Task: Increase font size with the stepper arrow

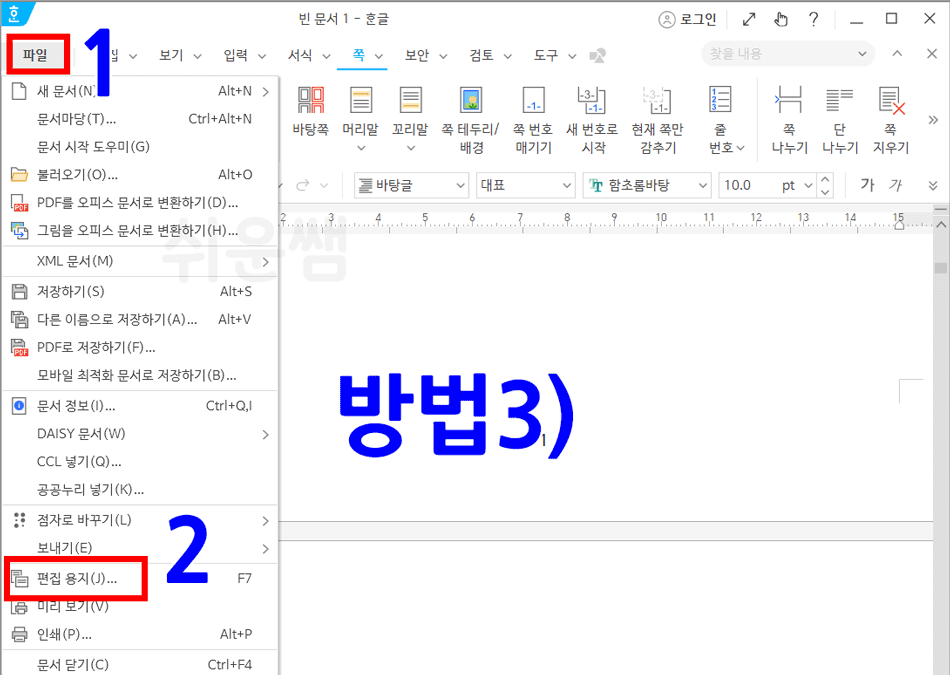Action: (825, 180)
